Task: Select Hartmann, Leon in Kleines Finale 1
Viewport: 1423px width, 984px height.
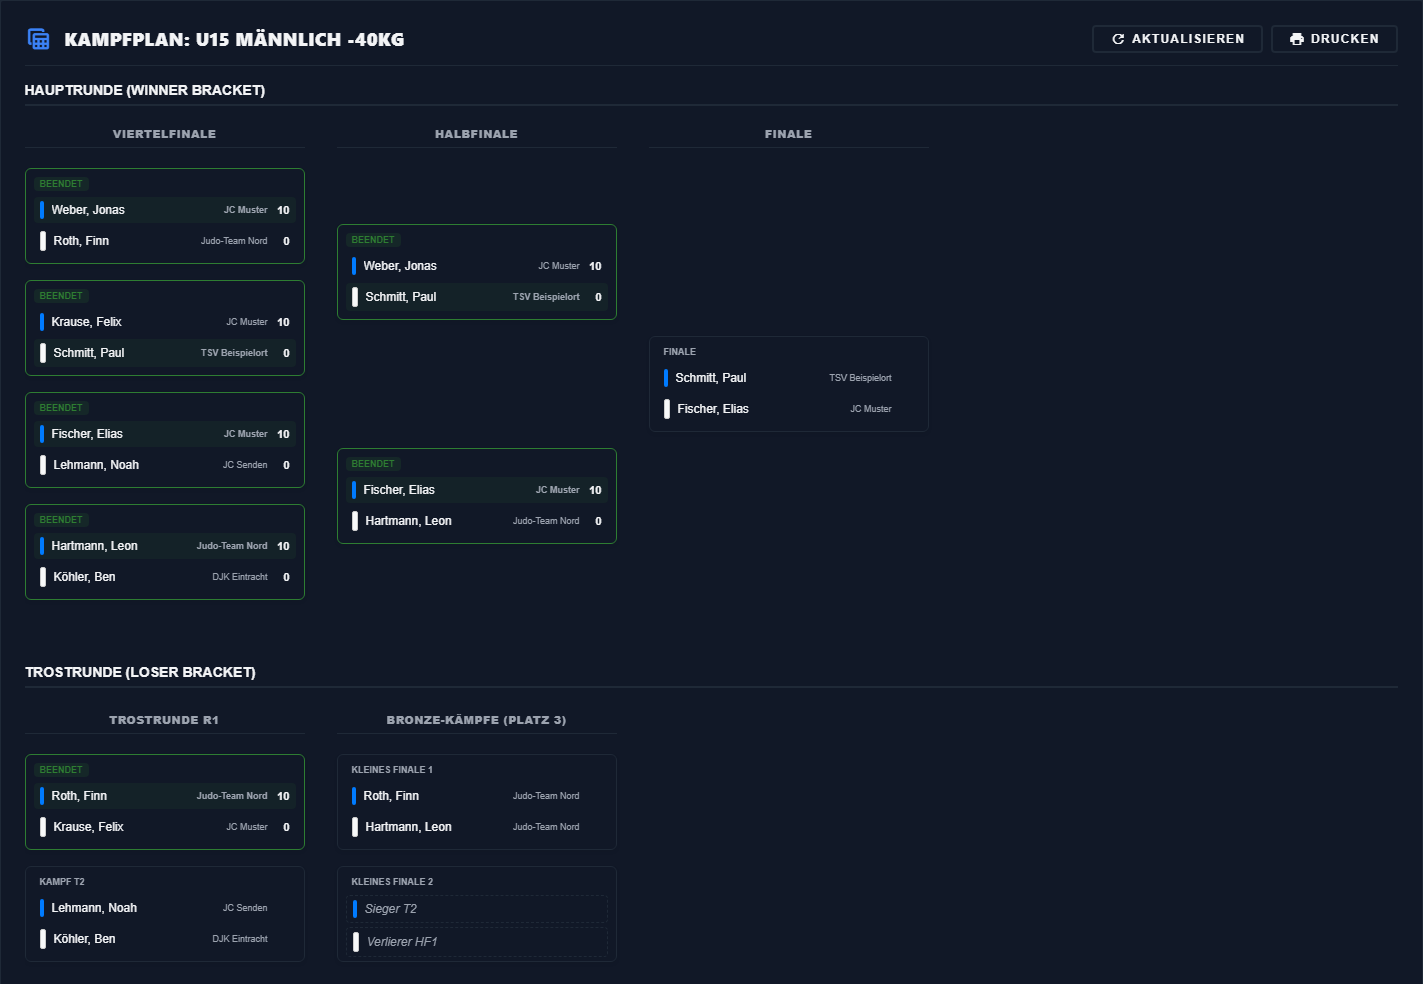Action: pos(477,827)
